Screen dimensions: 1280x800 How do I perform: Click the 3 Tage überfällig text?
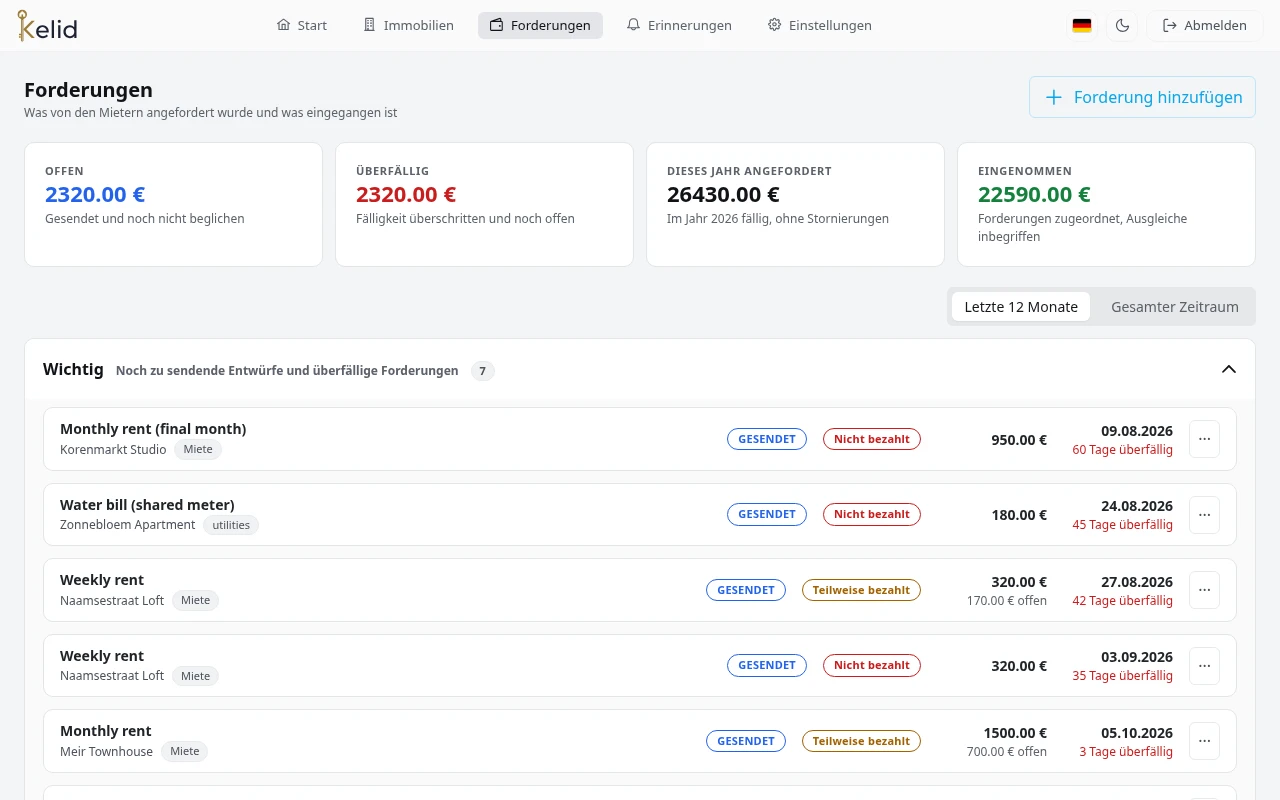(x=1126, y=751)
